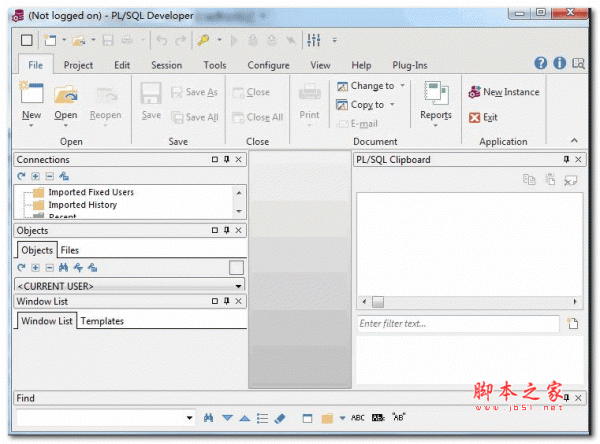Click the minus icon in Connections toolbar

click(50, 176)
